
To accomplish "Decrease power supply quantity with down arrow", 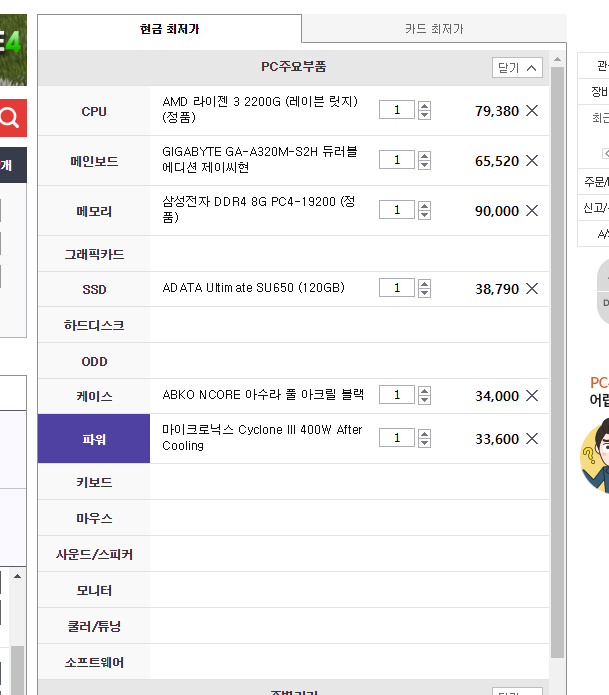I will 425,442.
